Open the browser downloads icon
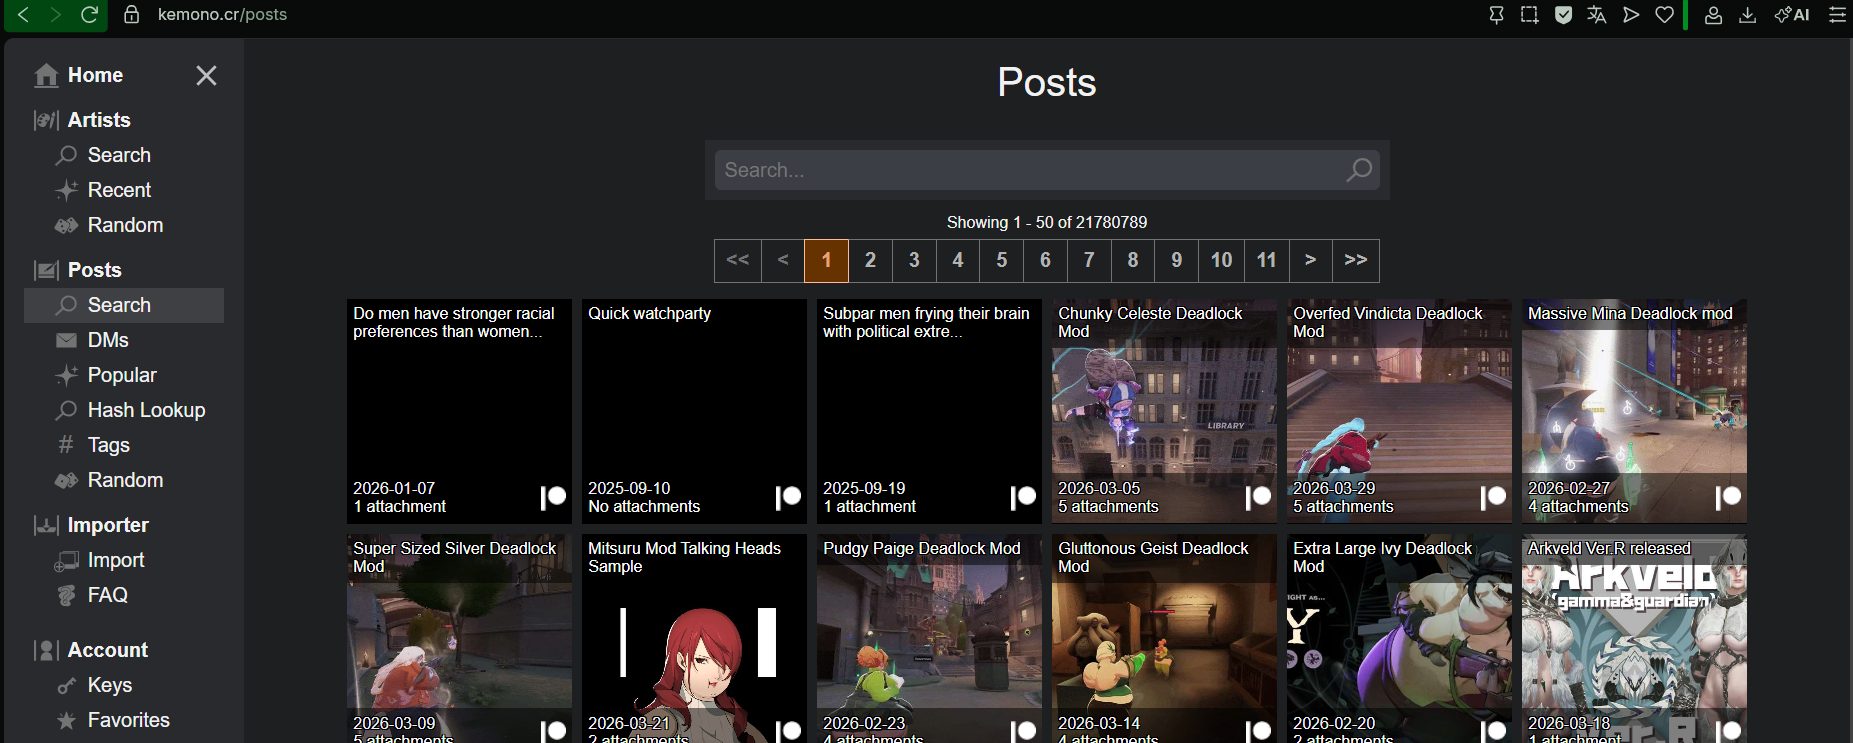 tap(1747, 15)
